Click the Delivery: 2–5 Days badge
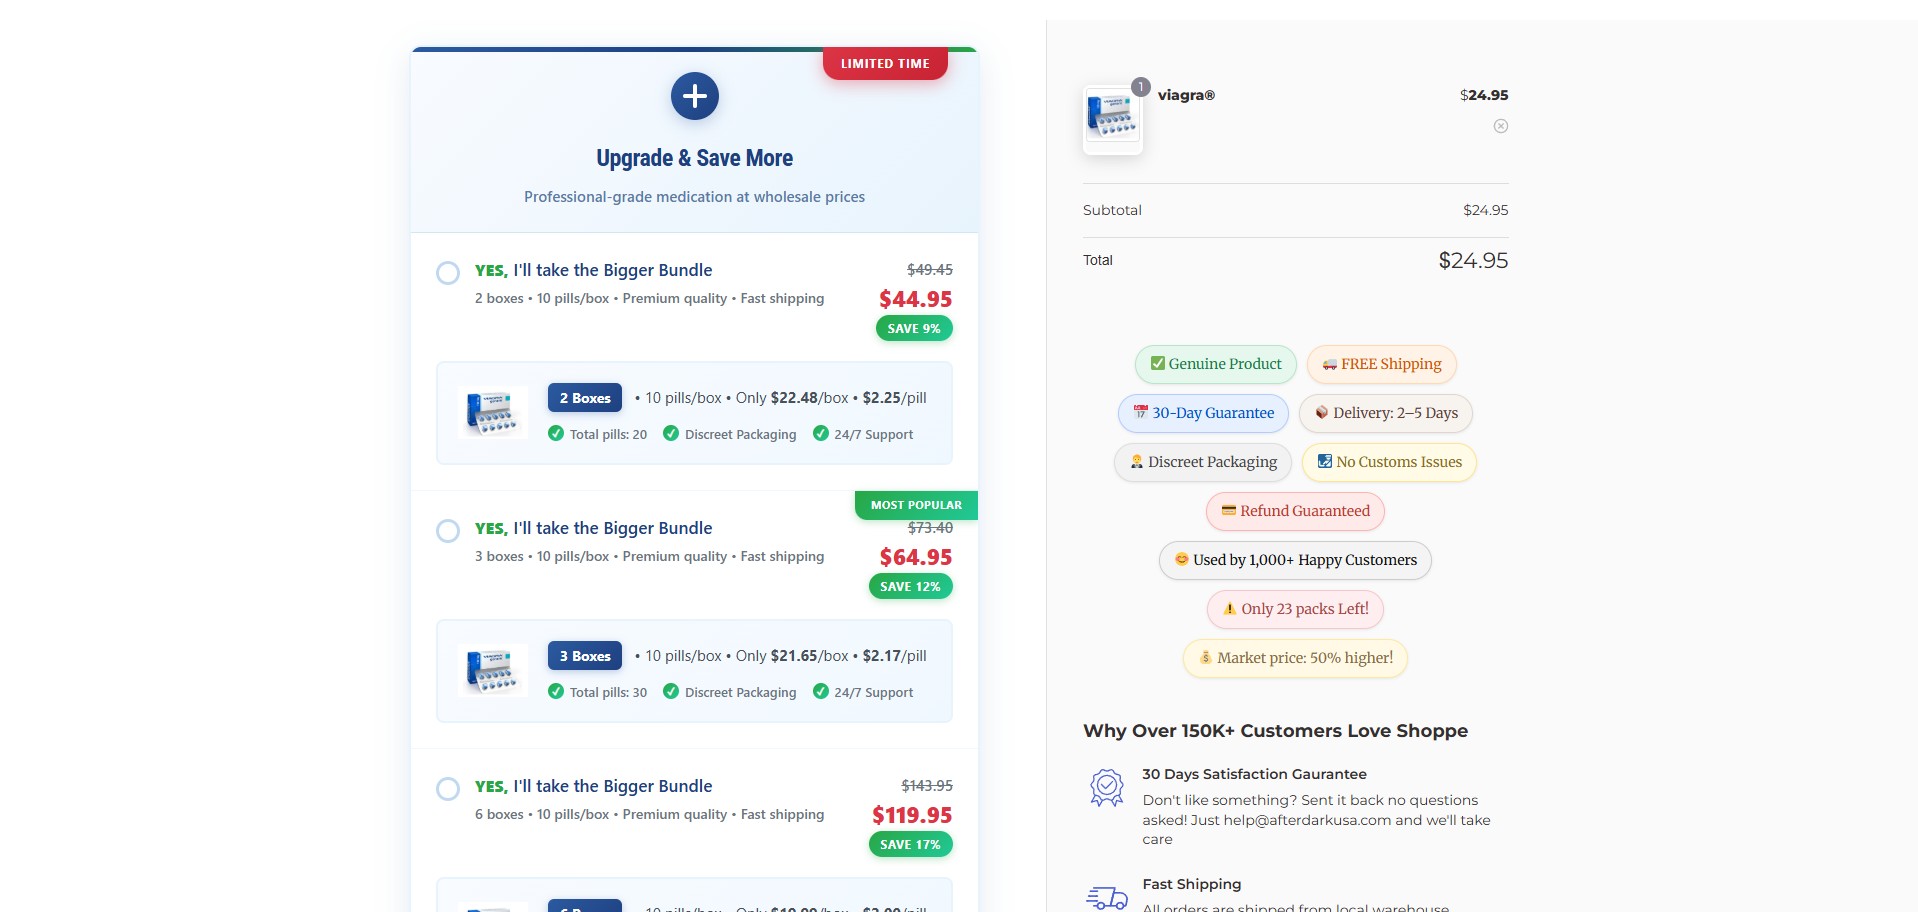The width and height of the screenshot is (1918, 912). pyautogui.click(x=1385, y=413)
